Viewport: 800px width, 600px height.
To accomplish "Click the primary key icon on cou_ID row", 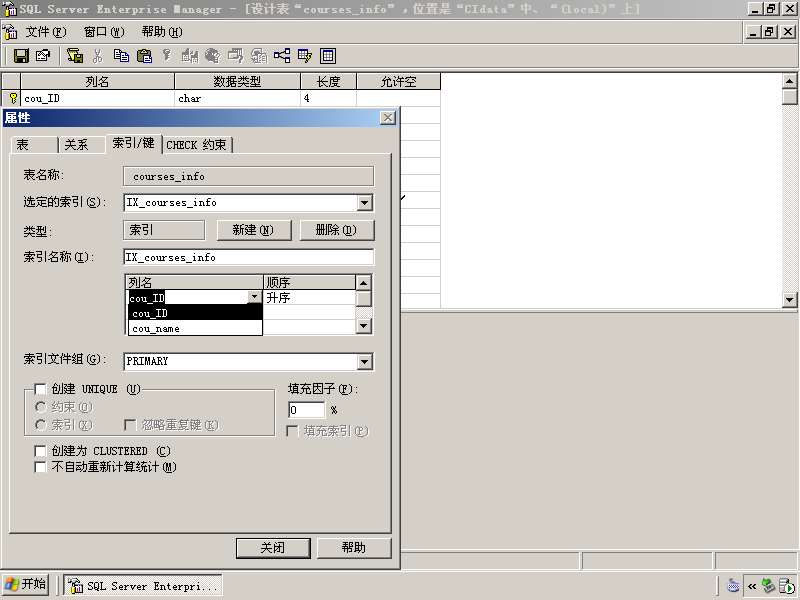I will 13,98.
